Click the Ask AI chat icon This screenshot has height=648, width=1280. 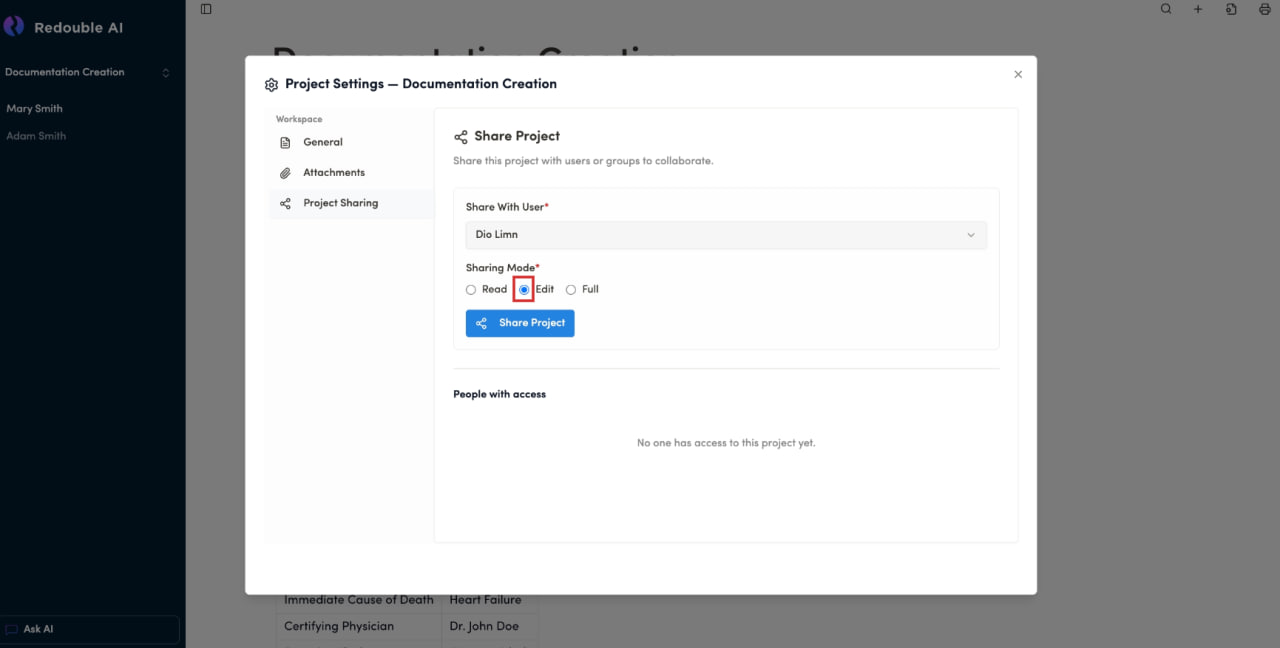[x=12, y=630]
